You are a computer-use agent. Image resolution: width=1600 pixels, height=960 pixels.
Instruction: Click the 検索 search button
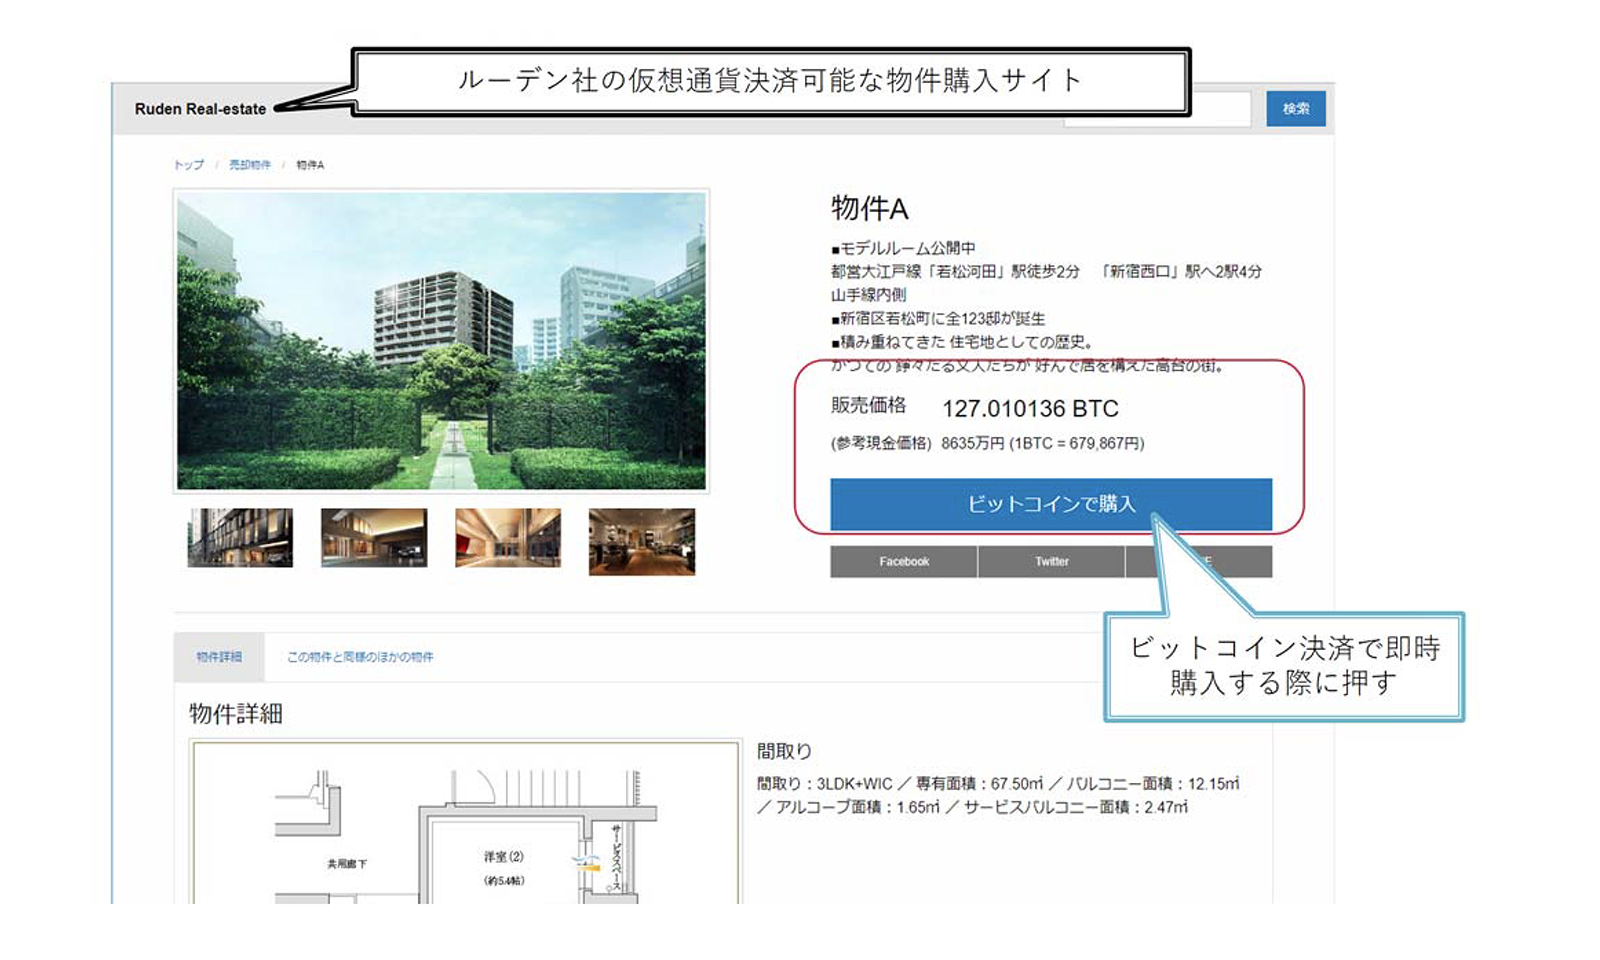(1296, 109)
